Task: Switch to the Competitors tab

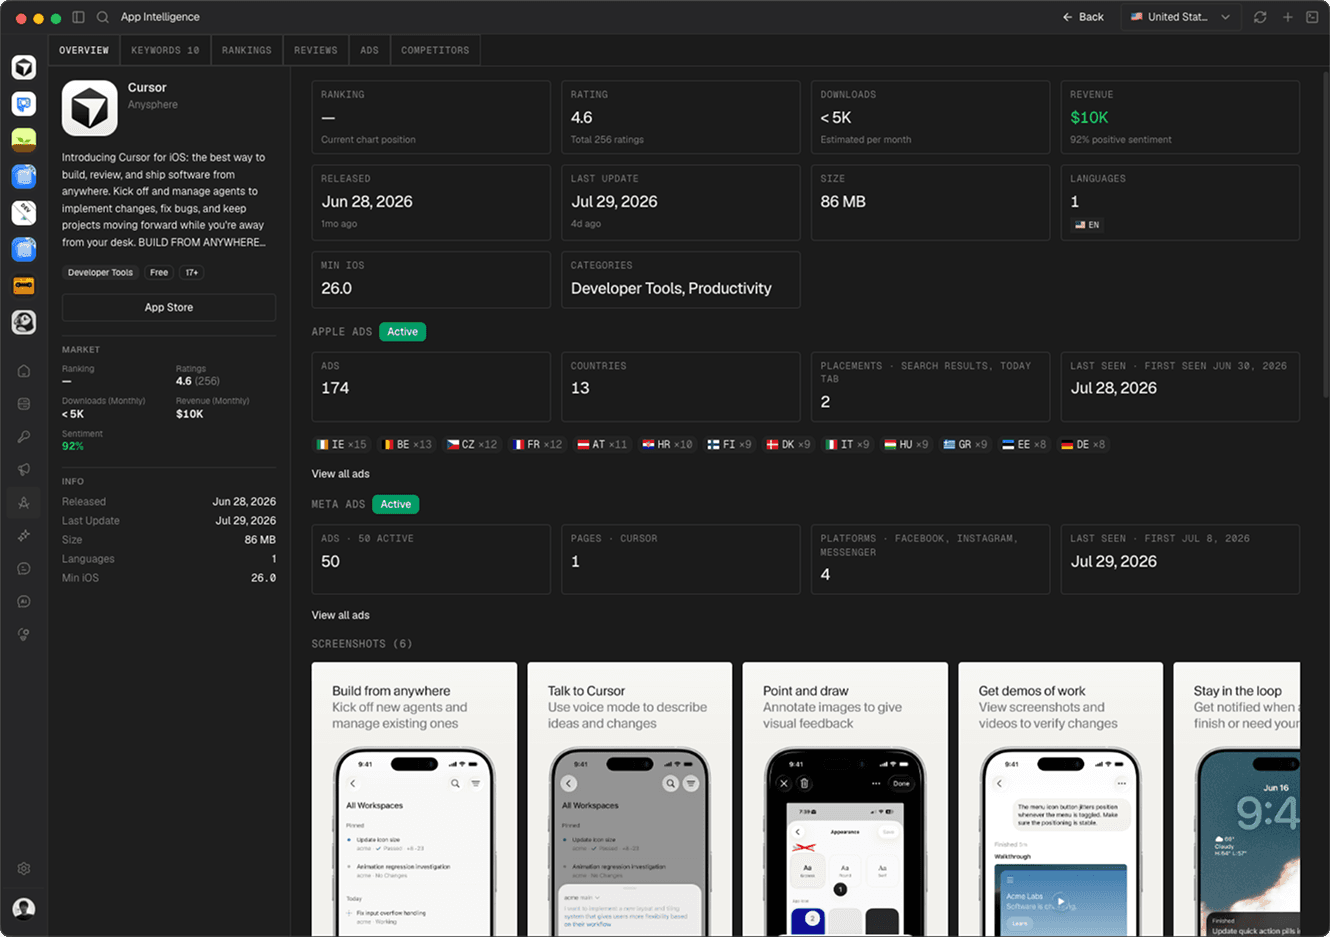Action: pos(435,50)
